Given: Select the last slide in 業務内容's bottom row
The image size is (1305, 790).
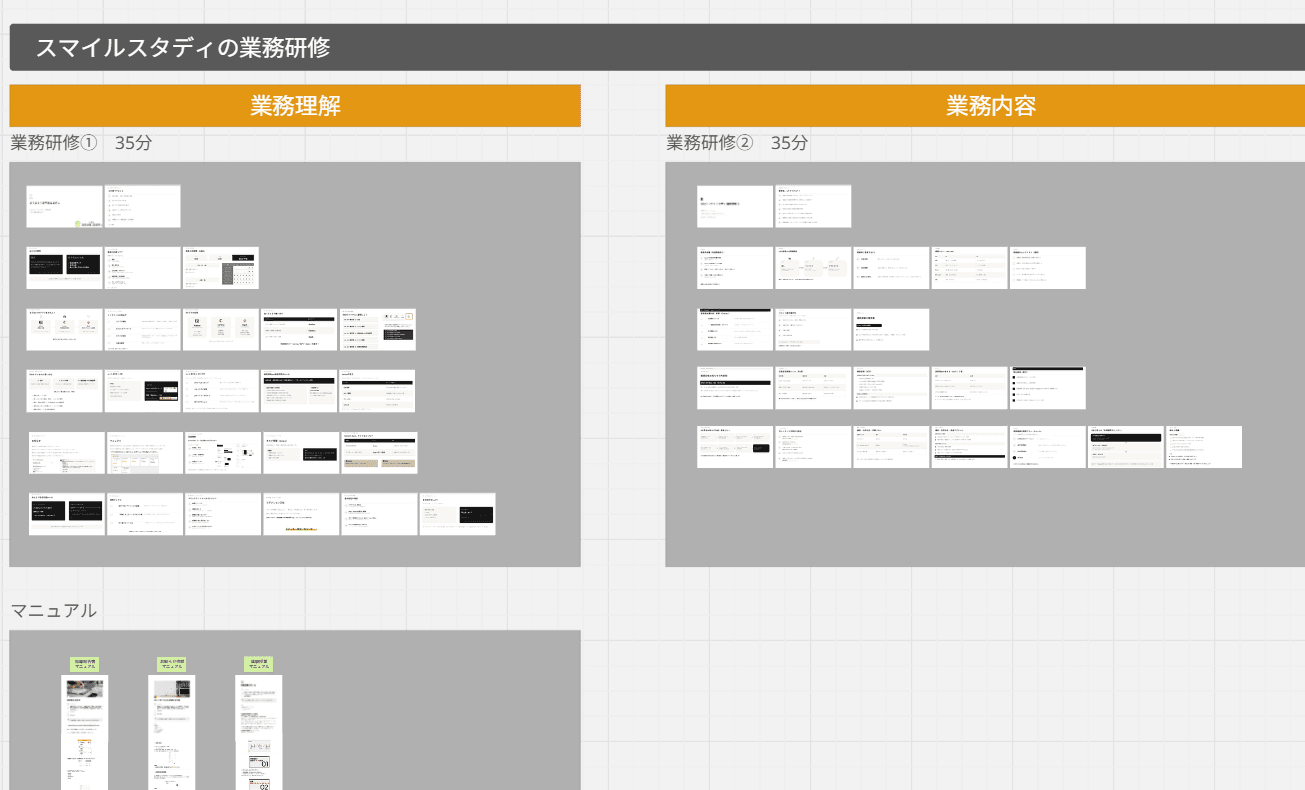Looking at the screenshot, I should [x=1204, y=447].
